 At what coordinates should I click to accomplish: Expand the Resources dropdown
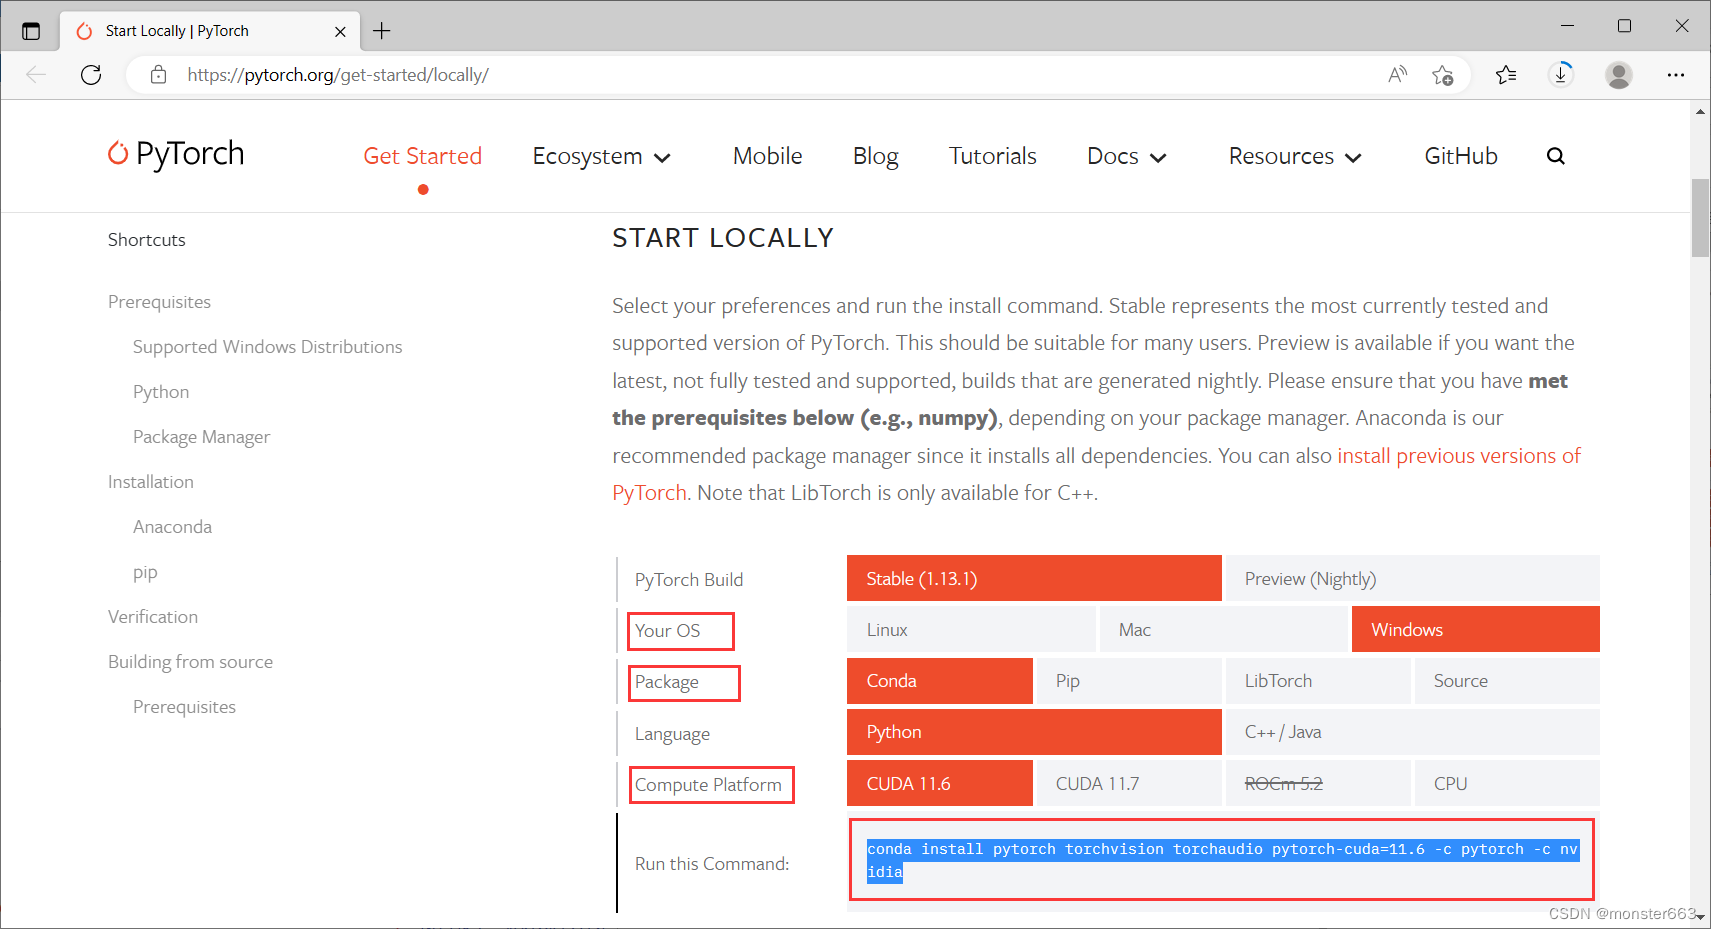tap(1295, 156)
